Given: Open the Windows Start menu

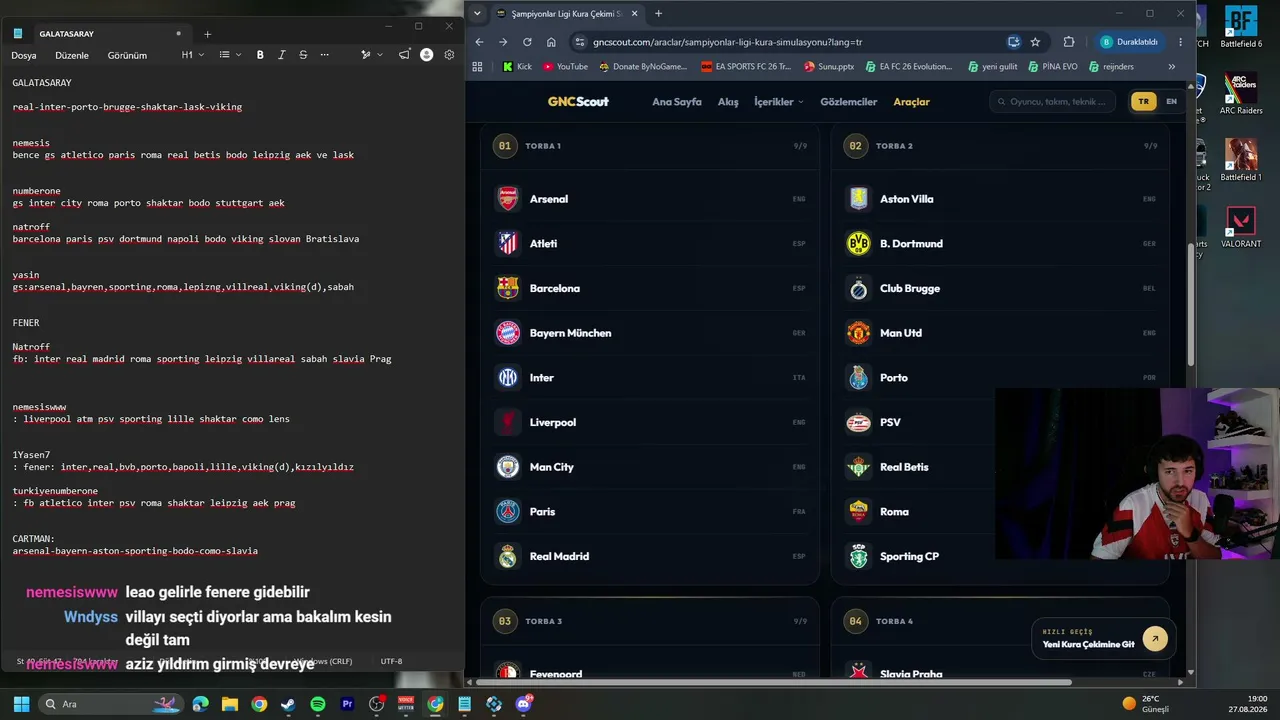Looking at the screenshot, I should click(x=21, y=704).
